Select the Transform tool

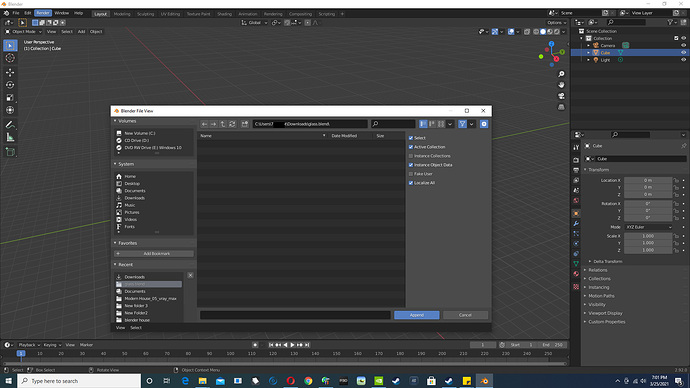[10, 110]
